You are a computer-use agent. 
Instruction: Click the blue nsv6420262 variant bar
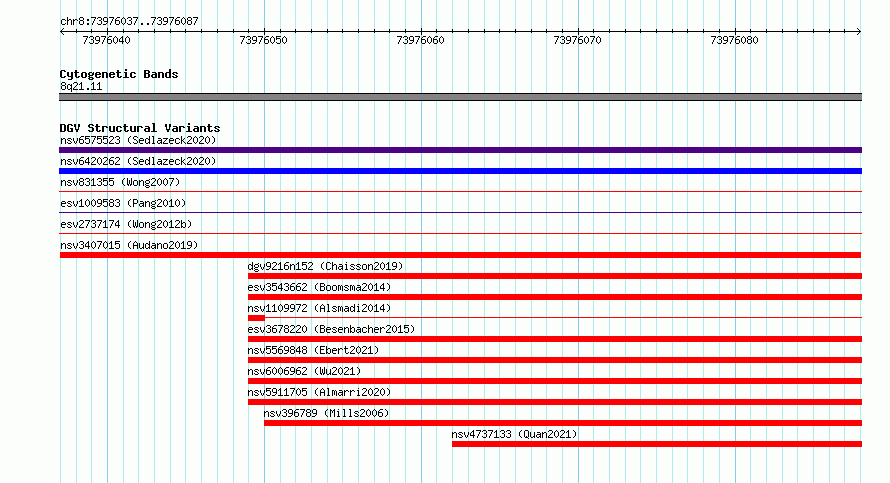point(460,171)
